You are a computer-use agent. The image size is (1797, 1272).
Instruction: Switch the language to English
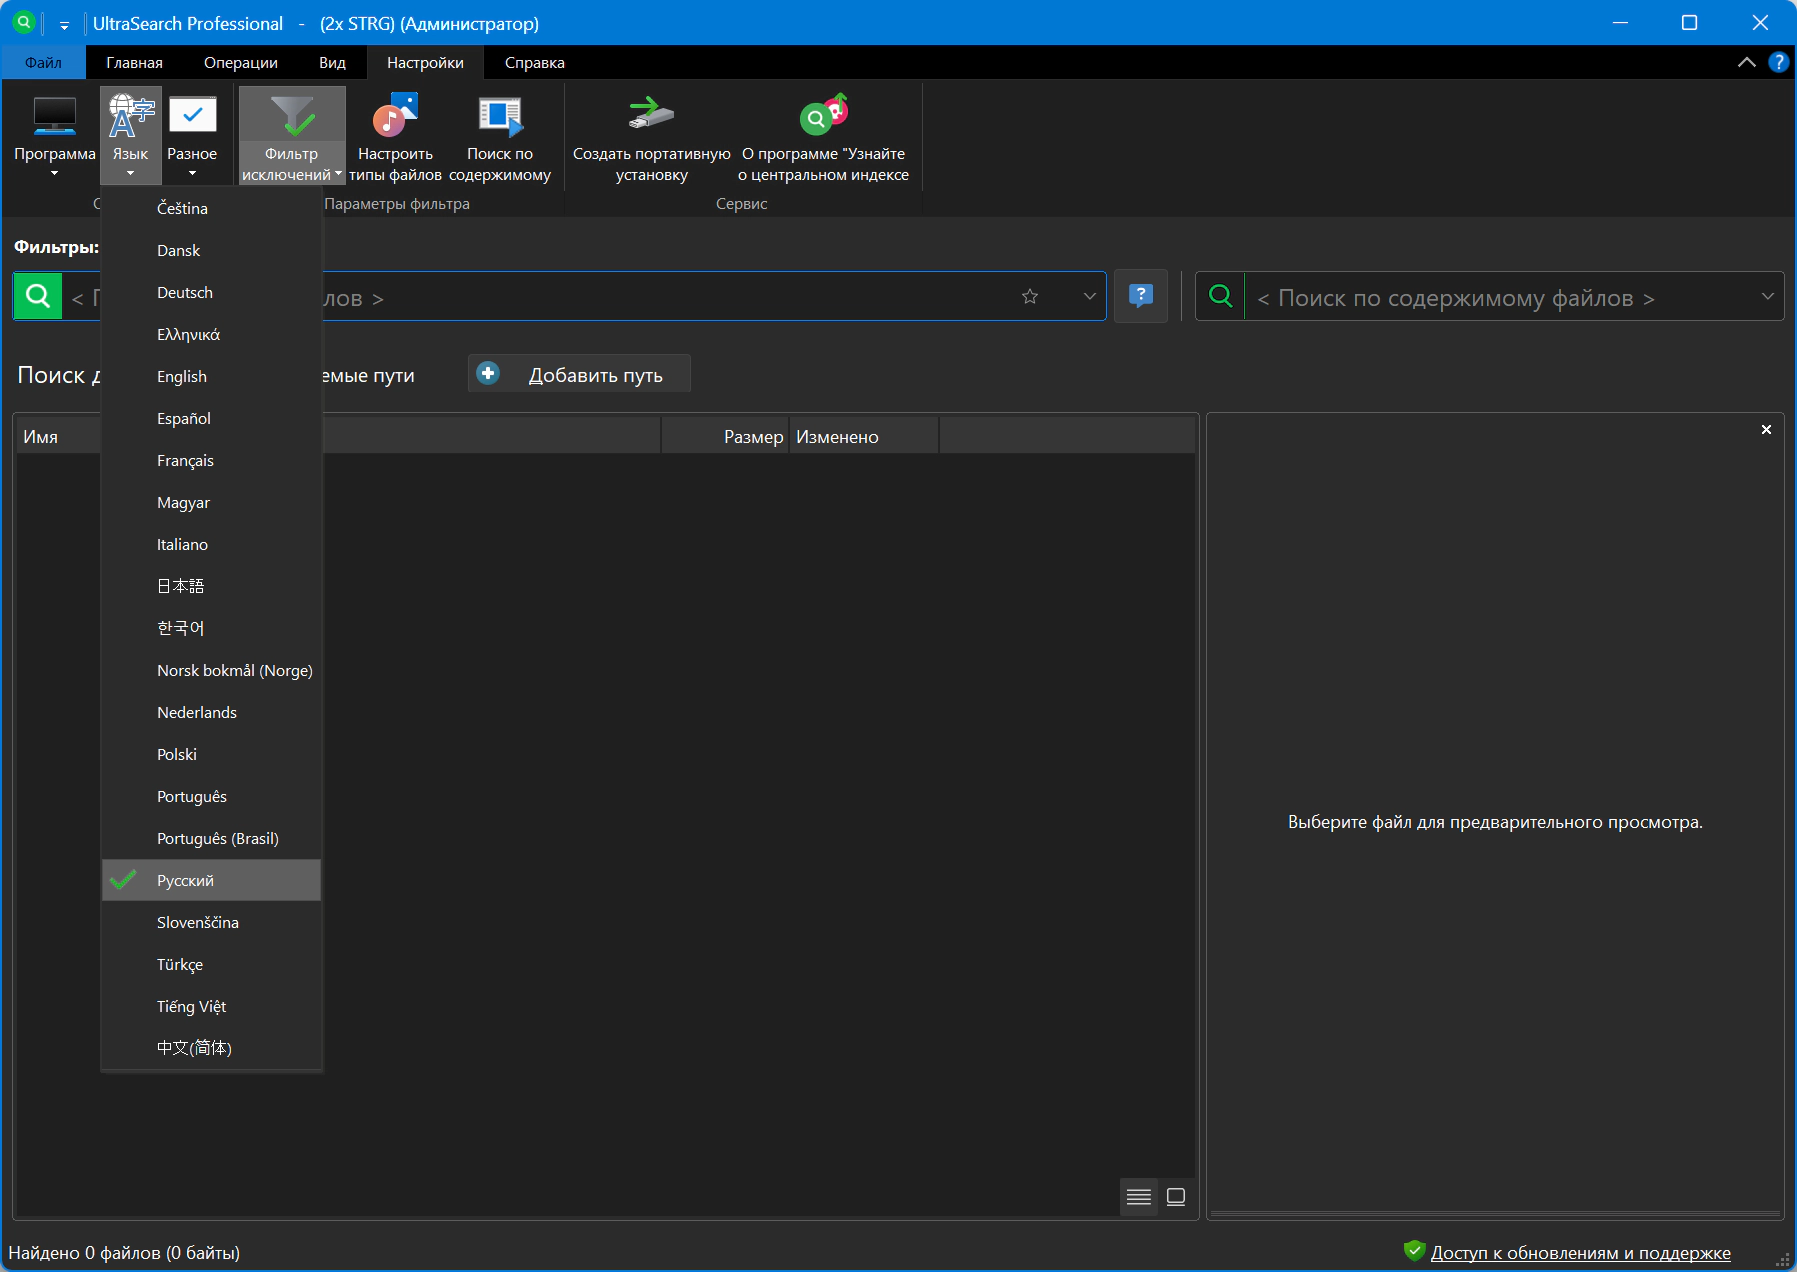coord(211,376)
